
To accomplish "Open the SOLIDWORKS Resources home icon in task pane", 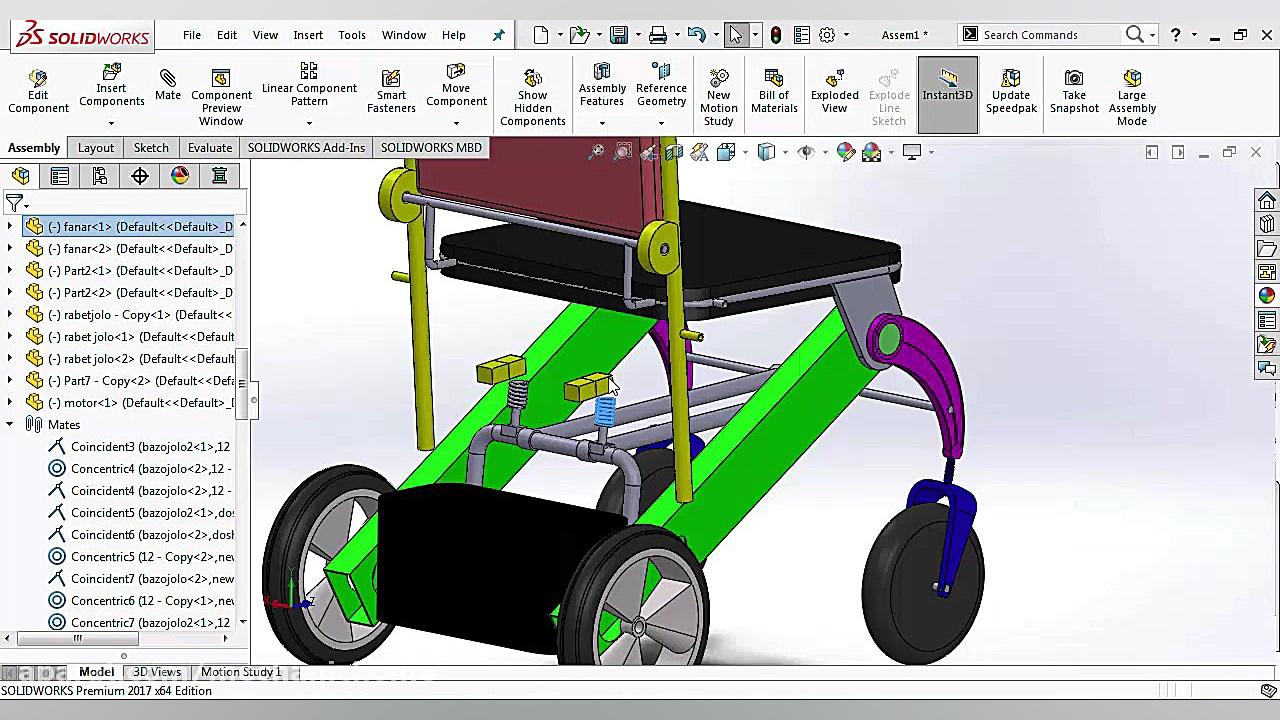I will [1267, 200].
